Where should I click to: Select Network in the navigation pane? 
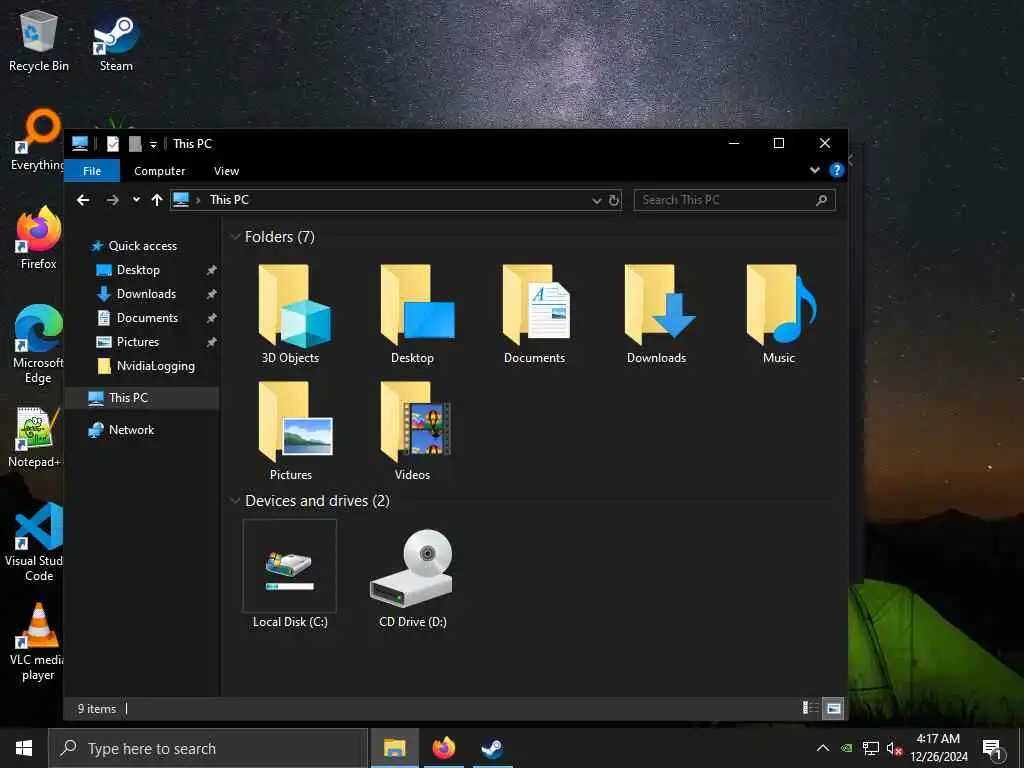pos(131,430)
